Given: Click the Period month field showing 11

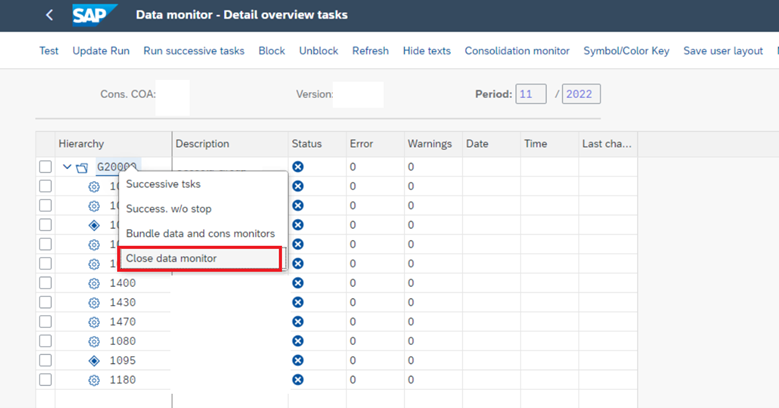Looking at the screenshot, I should (530, 95).
